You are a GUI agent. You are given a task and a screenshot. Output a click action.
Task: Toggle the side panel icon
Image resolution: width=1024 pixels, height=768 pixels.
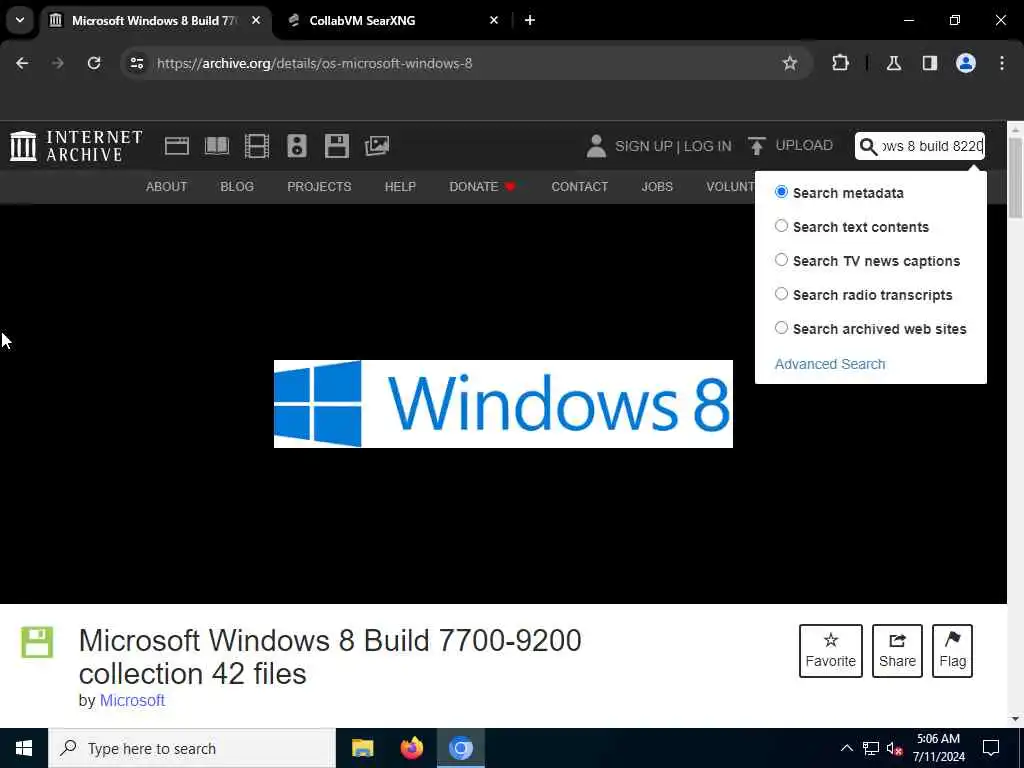coord(930,63)
